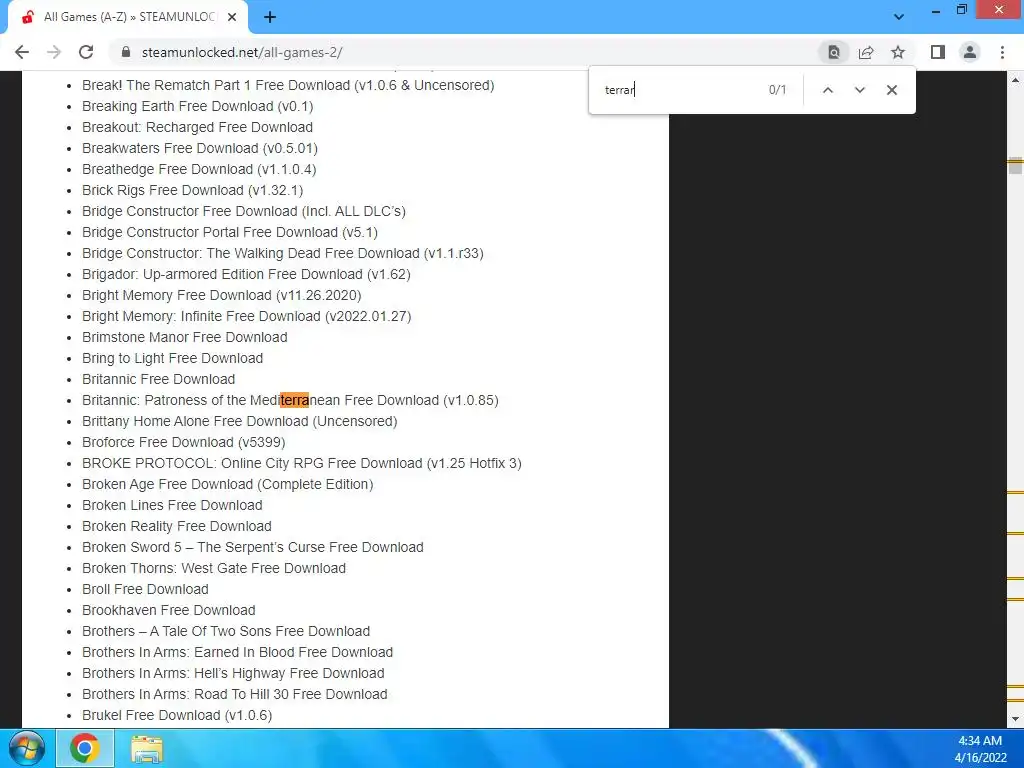This screenshot has width=1024, height=768.
Task: Open Brigador: Up-armored Edition link
Action: point(246,274)
